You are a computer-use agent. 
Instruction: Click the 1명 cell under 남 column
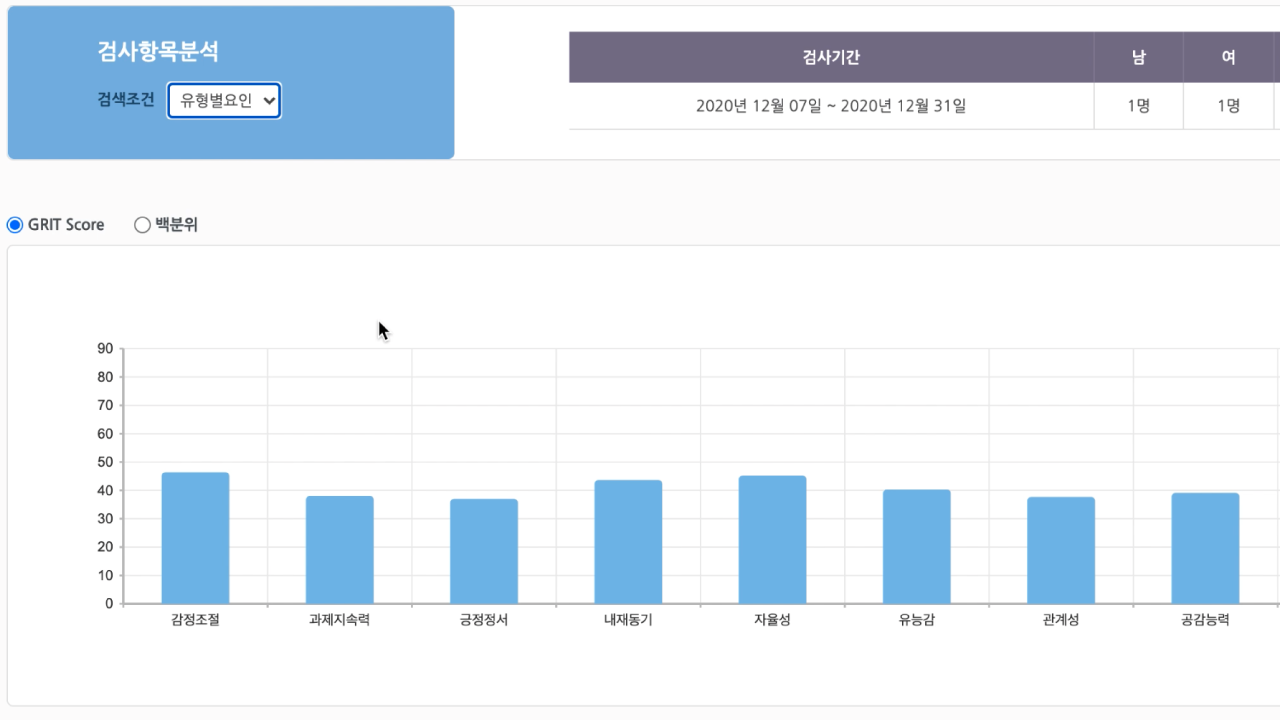[x=1138, y=106]
